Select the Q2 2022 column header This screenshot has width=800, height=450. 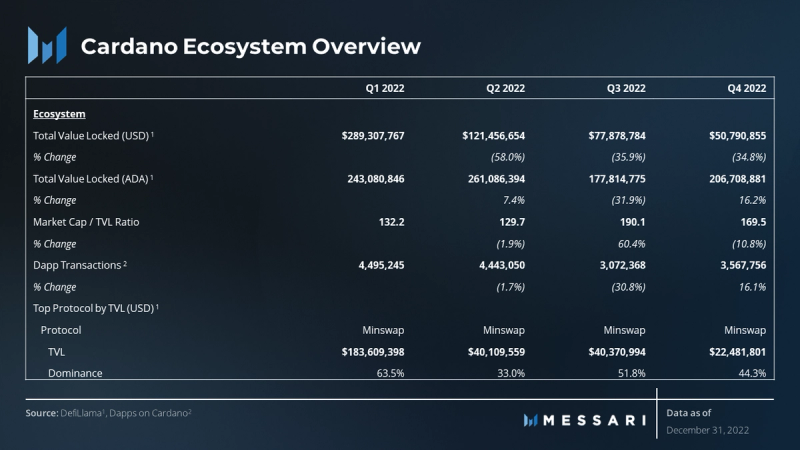coord(505,88)
